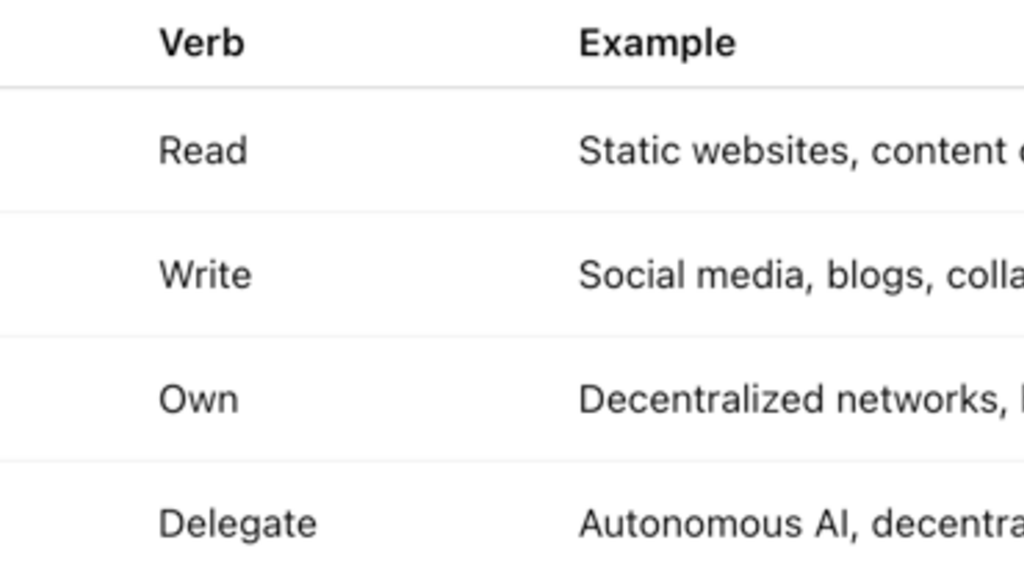Select the Write cell
Image resolution: width=1024 pixels, height=576 pixels.
pos(205,275)
